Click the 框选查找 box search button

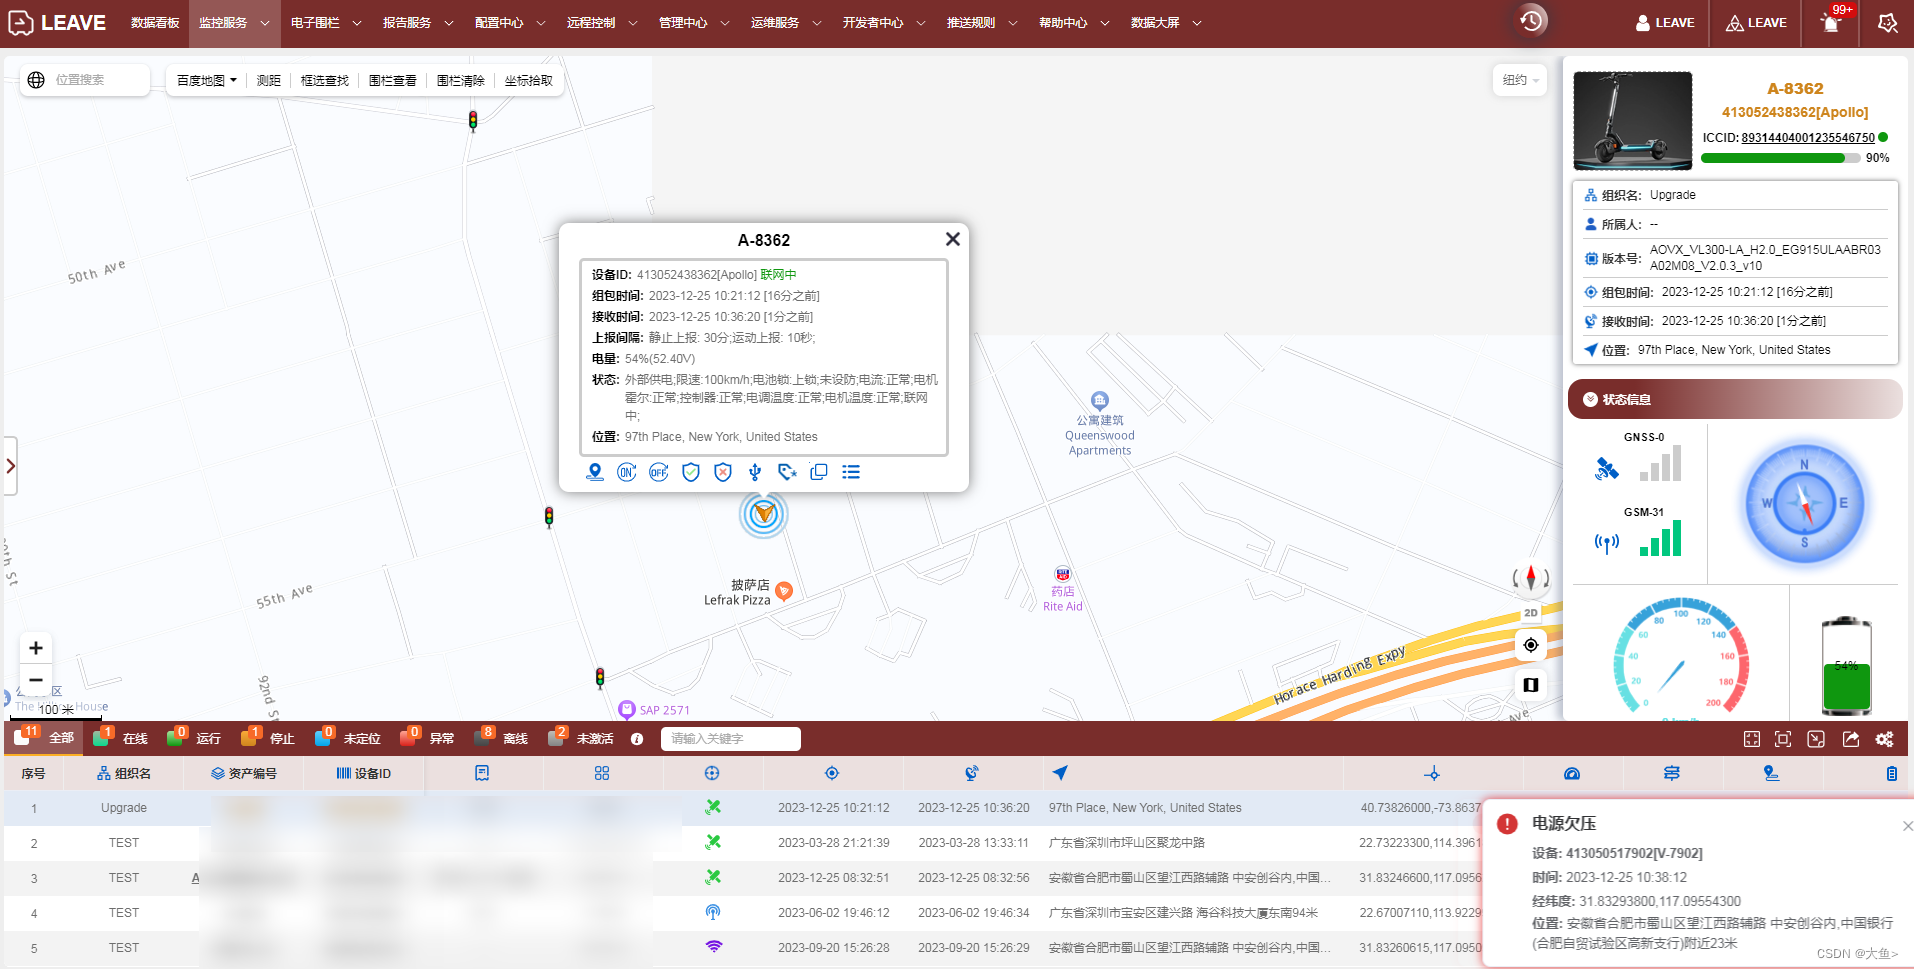tap(325, 81)
